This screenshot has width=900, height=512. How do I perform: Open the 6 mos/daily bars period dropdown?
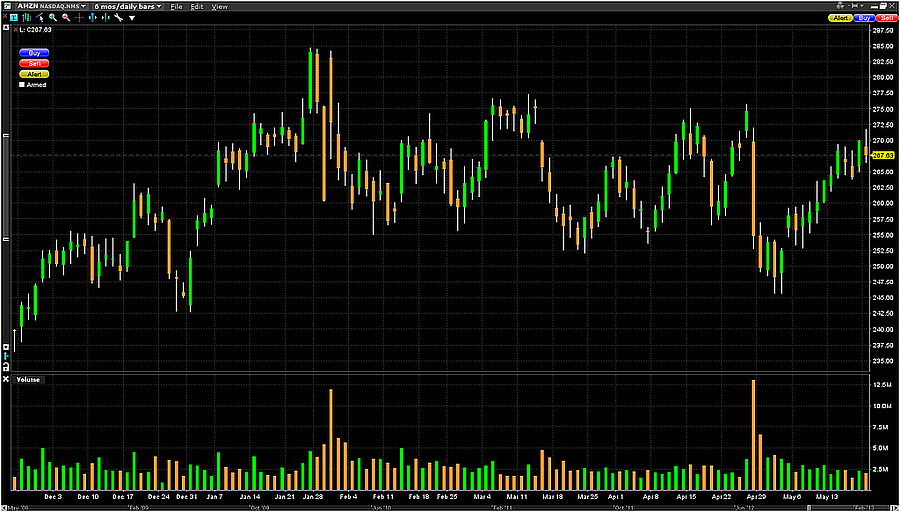click(160, 6)
